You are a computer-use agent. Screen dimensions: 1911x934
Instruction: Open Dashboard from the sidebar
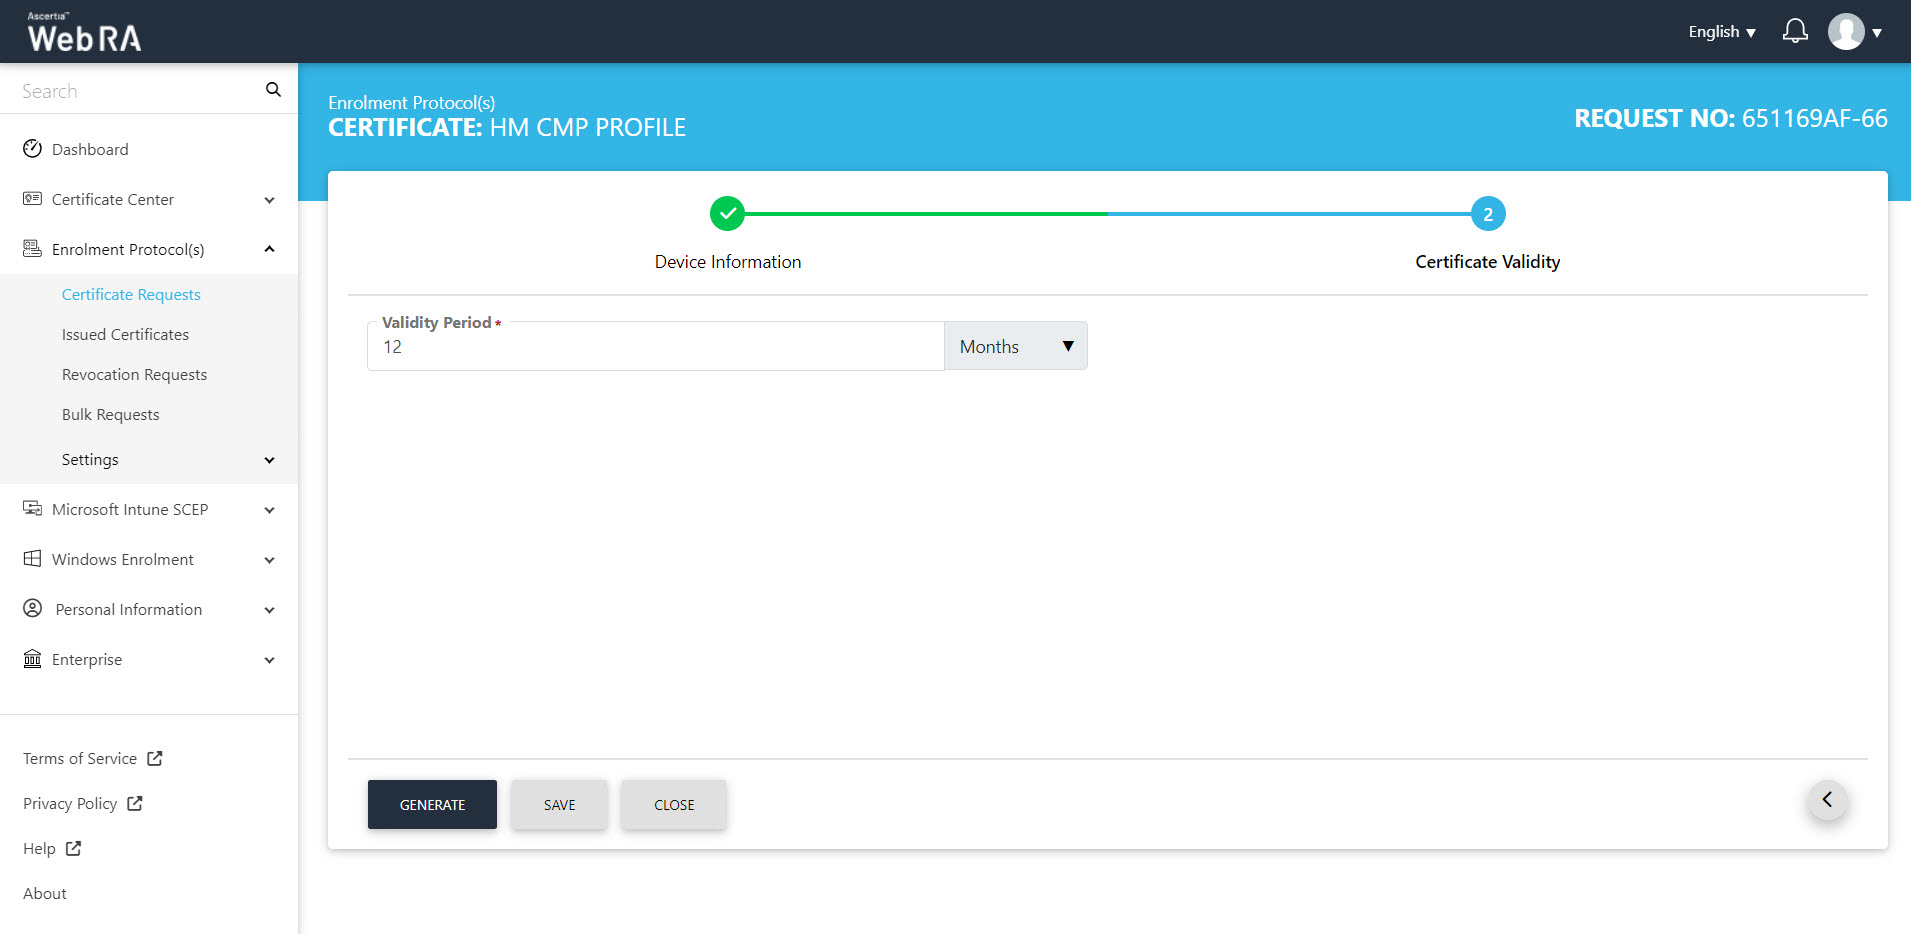coord(90,149)
